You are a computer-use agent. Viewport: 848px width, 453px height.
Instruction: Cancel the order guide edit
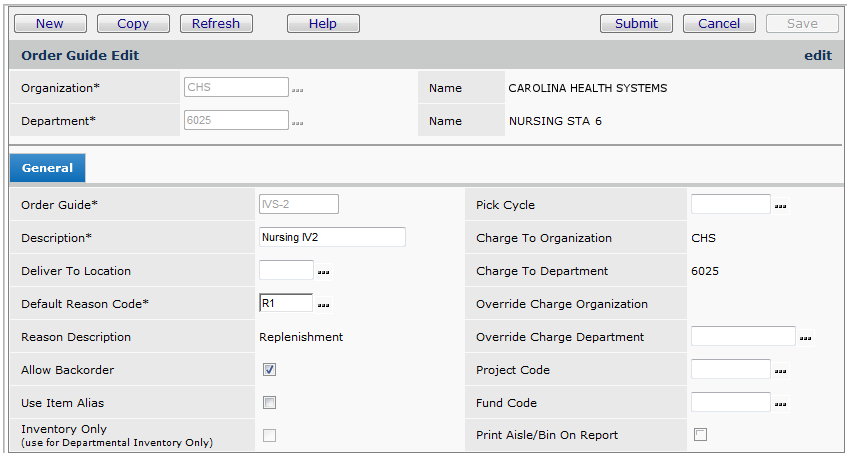pyautogui.click(x=719, y=24)
